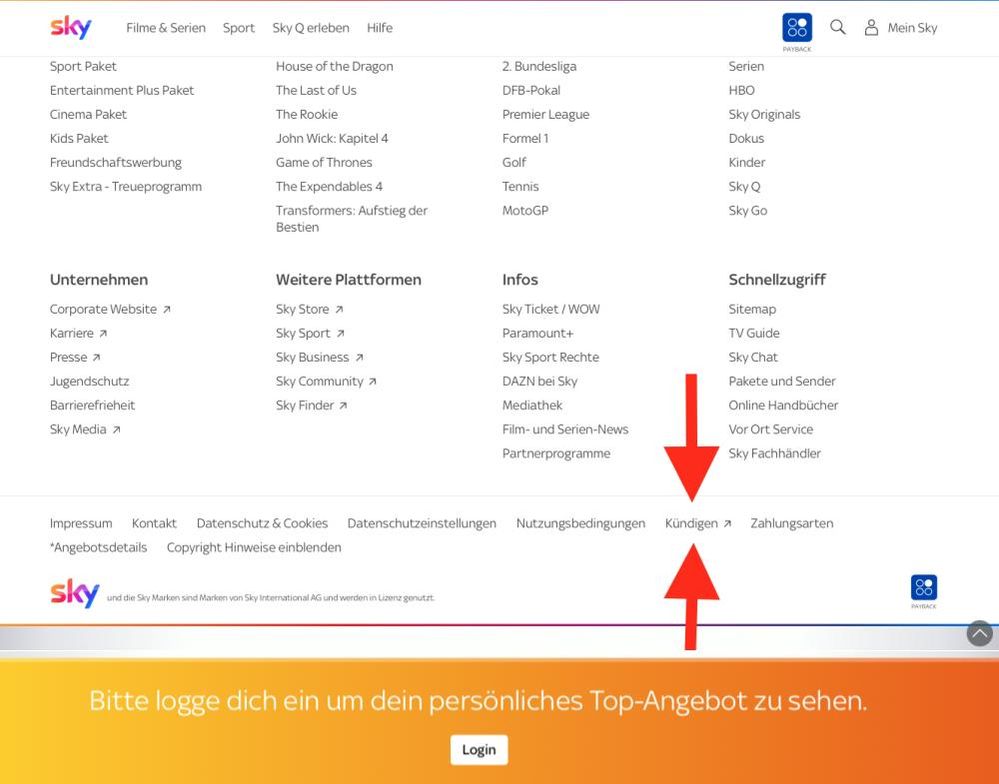
Task: Open Transformers: Aufstieg der Bestien link
Action: point(352,218)
